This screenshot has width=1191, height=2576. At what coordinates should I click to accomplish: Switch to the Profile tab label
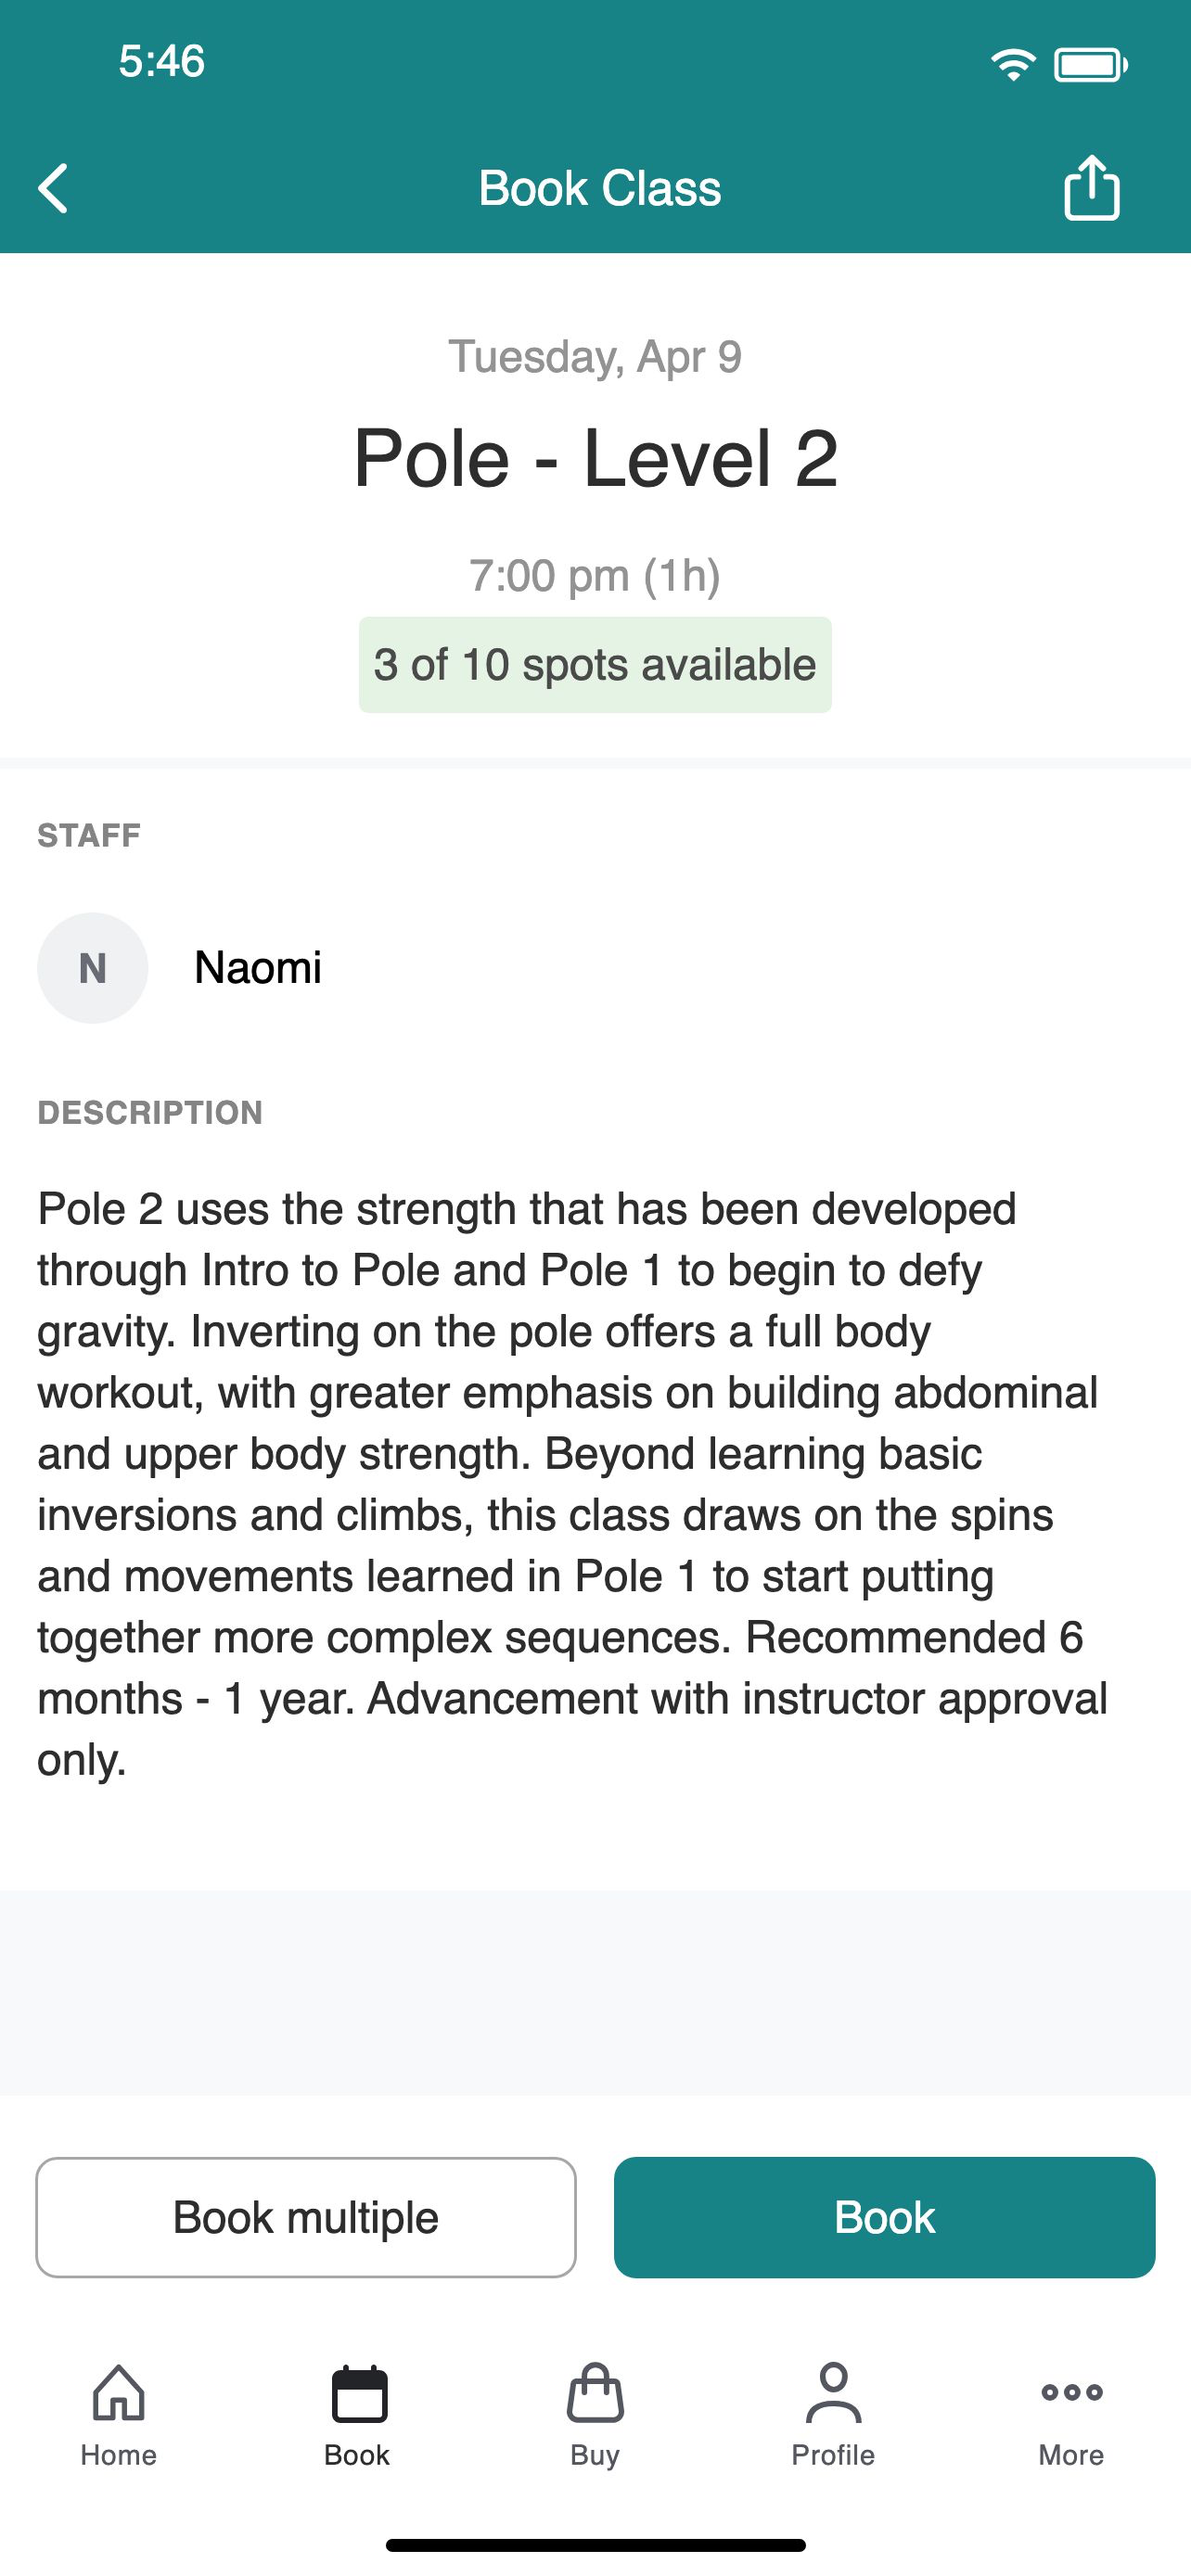point(833,2455)
